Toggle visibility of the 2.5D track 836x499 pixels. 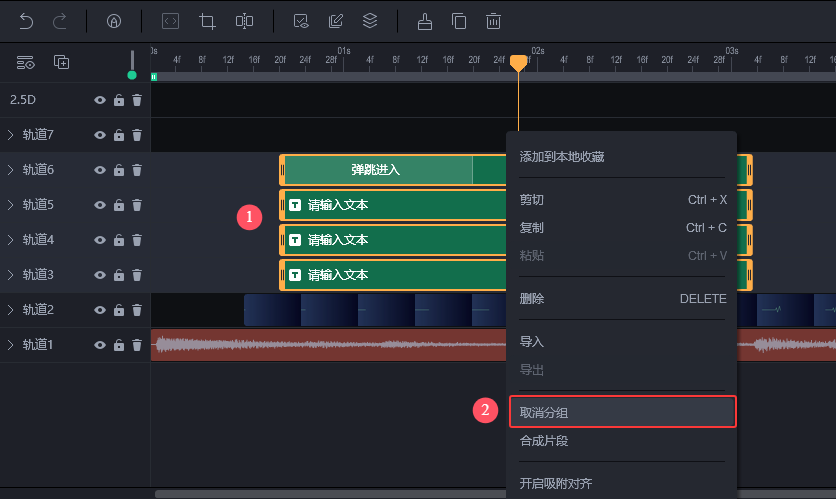[100, 100]
